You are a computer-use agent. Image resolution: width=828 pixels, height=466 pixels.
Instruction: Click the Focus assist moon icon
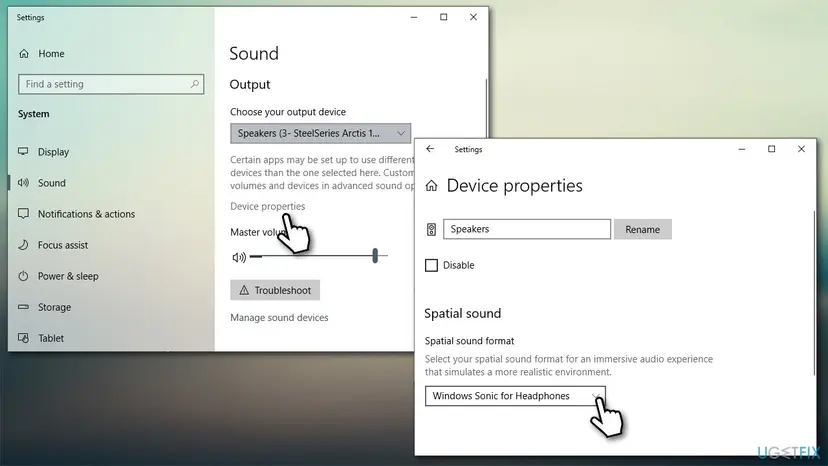(23, 245)
